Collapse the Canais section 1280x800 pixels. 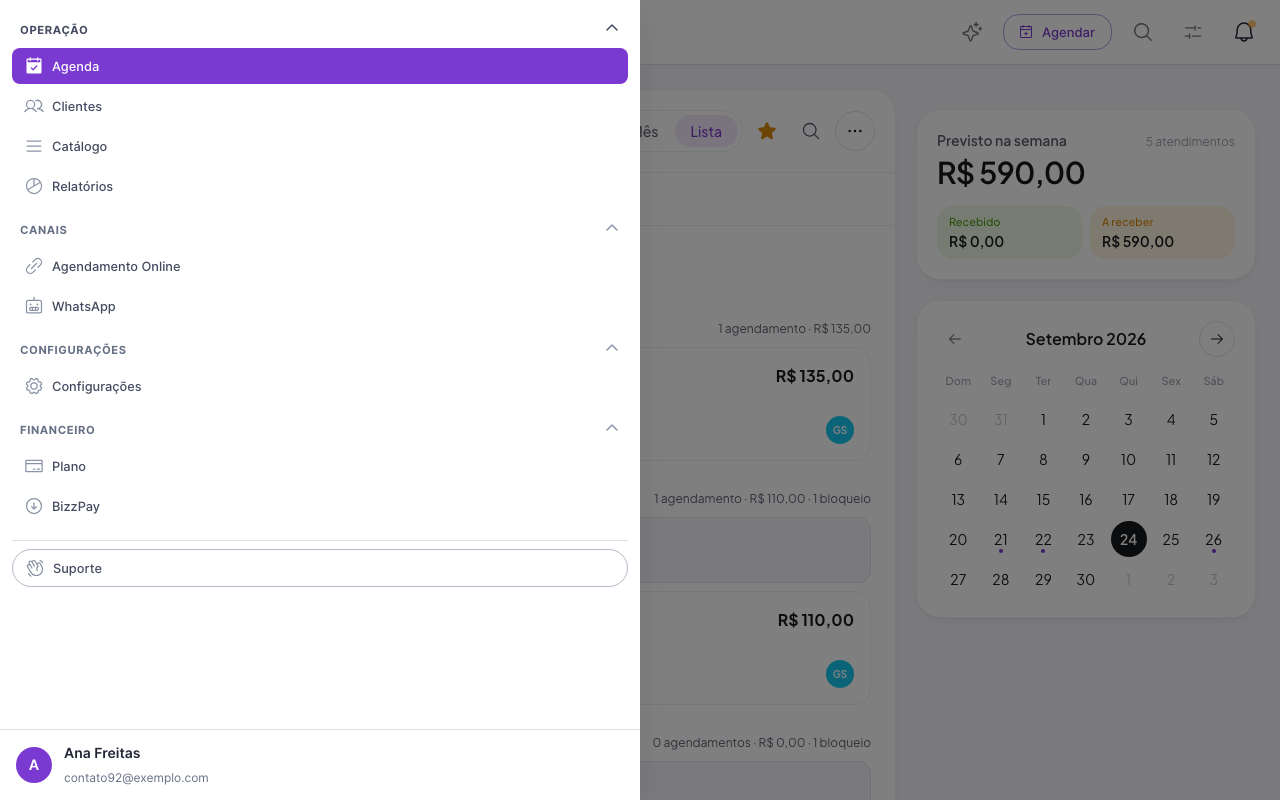pos(612,228)
